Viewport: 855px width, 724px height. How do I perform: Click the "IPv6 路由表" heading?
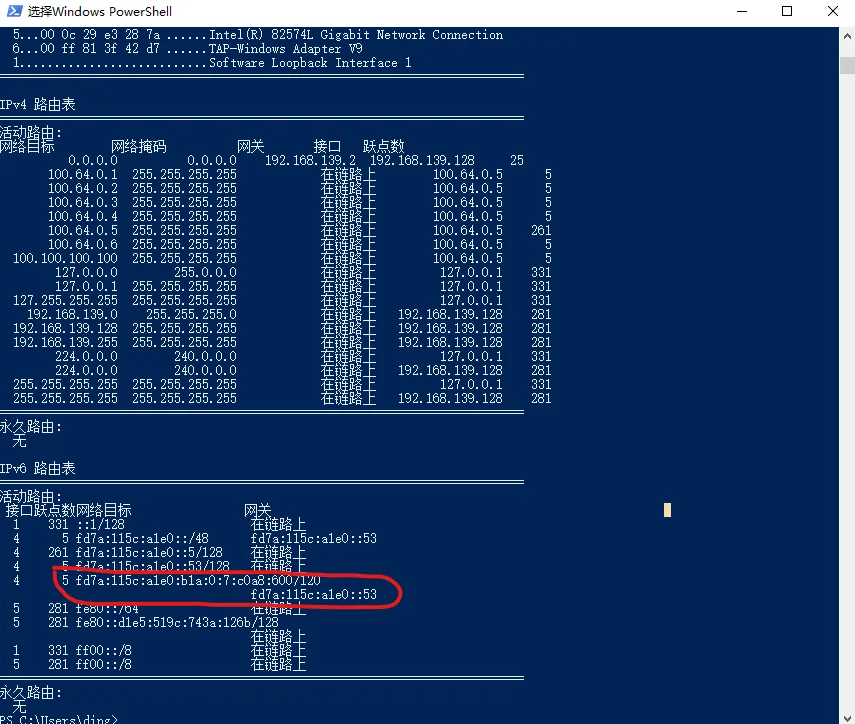pos(38,469)
